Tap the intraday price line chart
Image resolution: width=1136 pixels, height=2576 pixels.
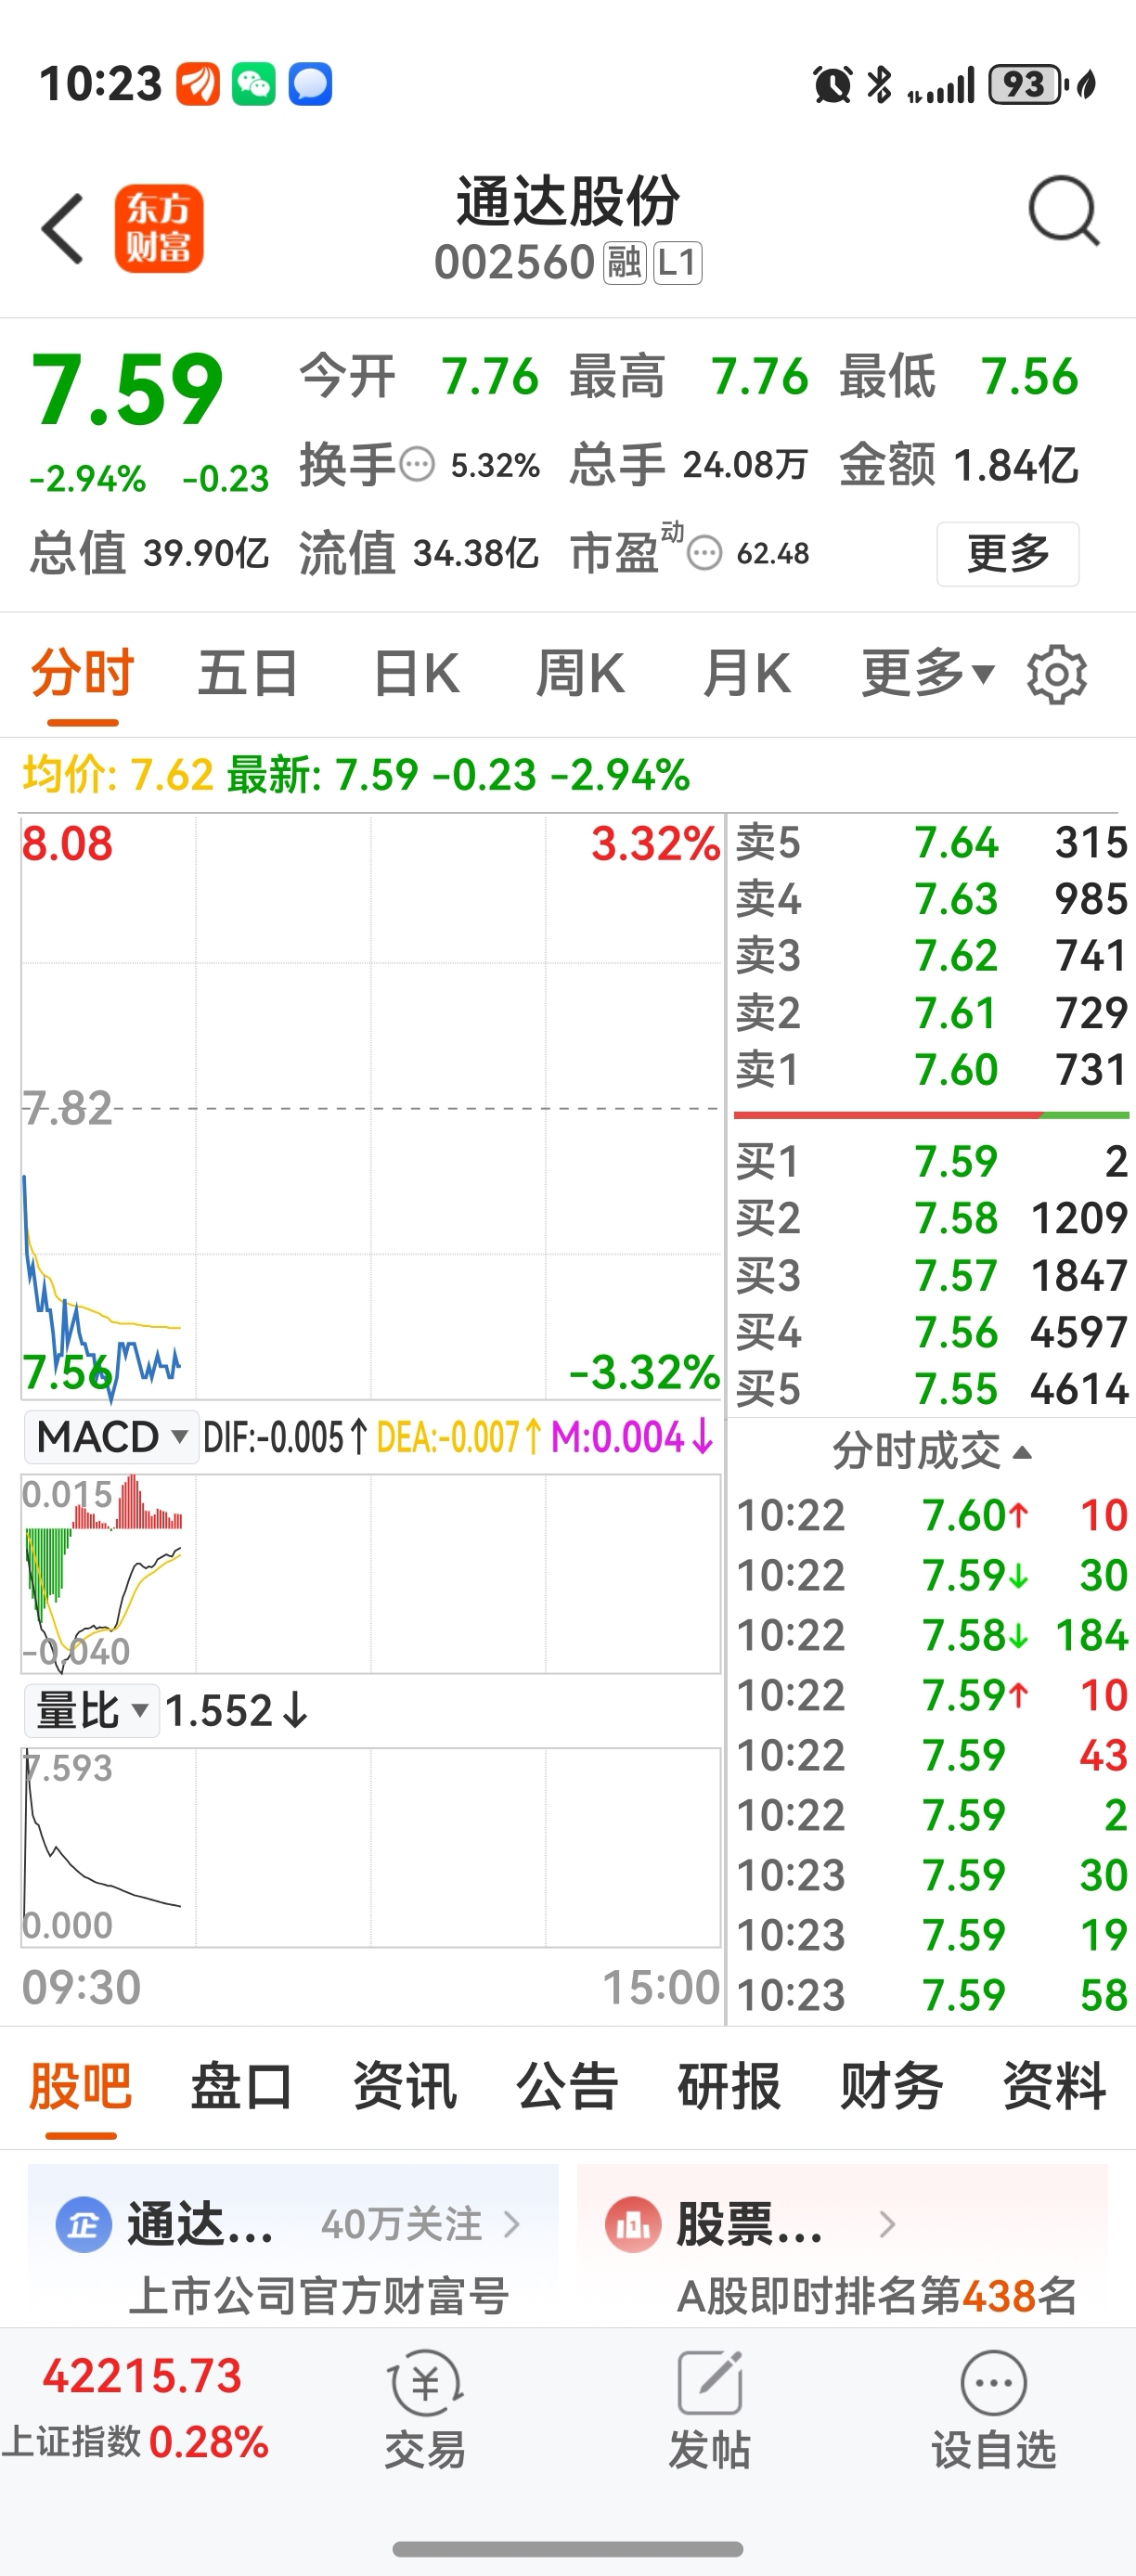tap(371, 1107)
